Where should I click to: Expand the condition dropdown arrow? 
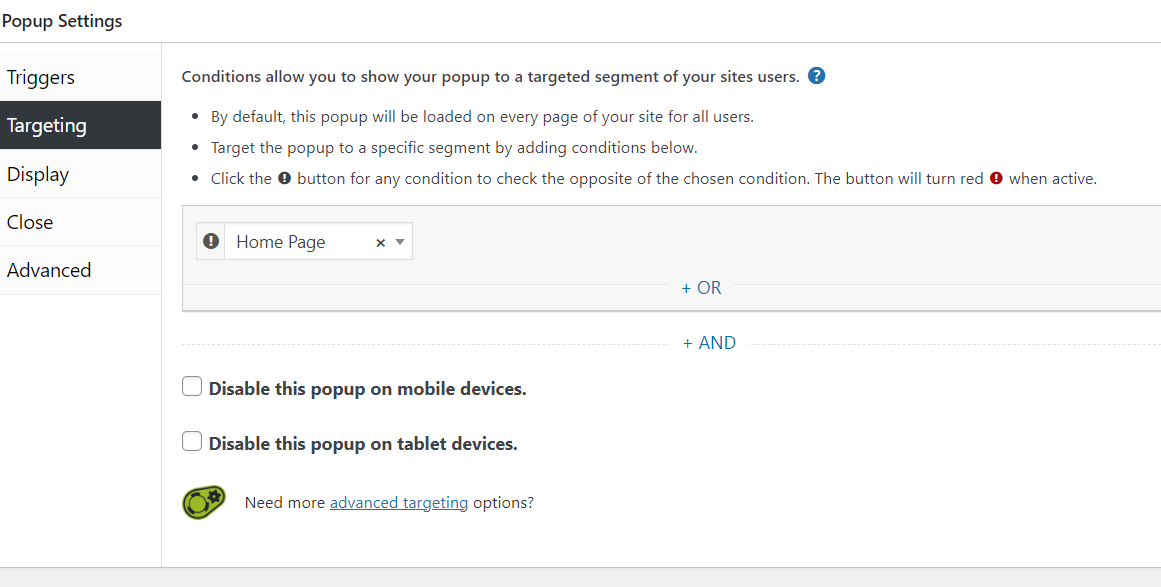[x=400, y=242]
